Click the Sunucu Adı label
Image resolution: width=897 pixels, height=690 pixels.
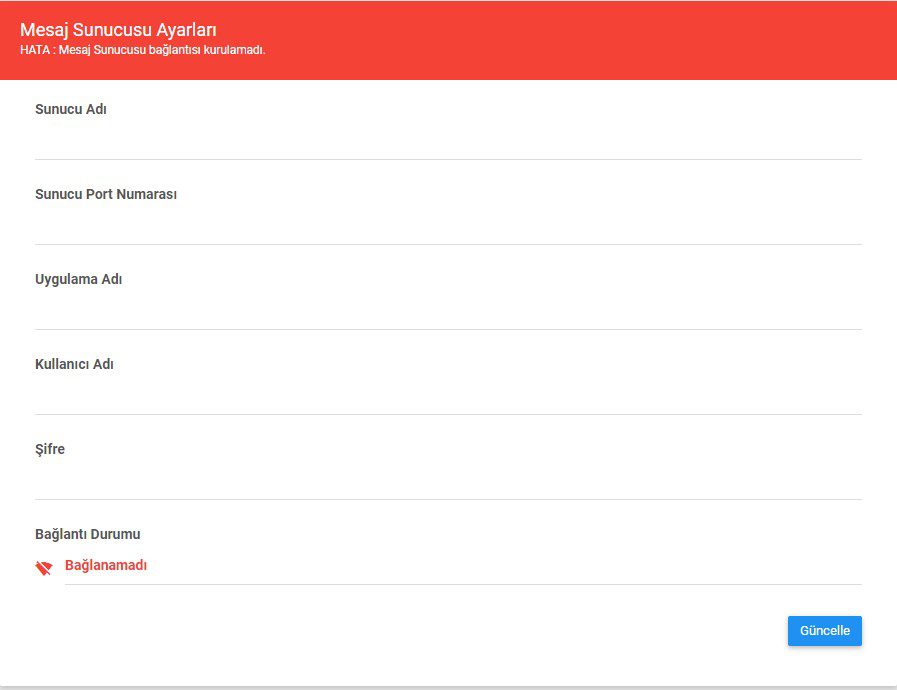tap(71, 110)
